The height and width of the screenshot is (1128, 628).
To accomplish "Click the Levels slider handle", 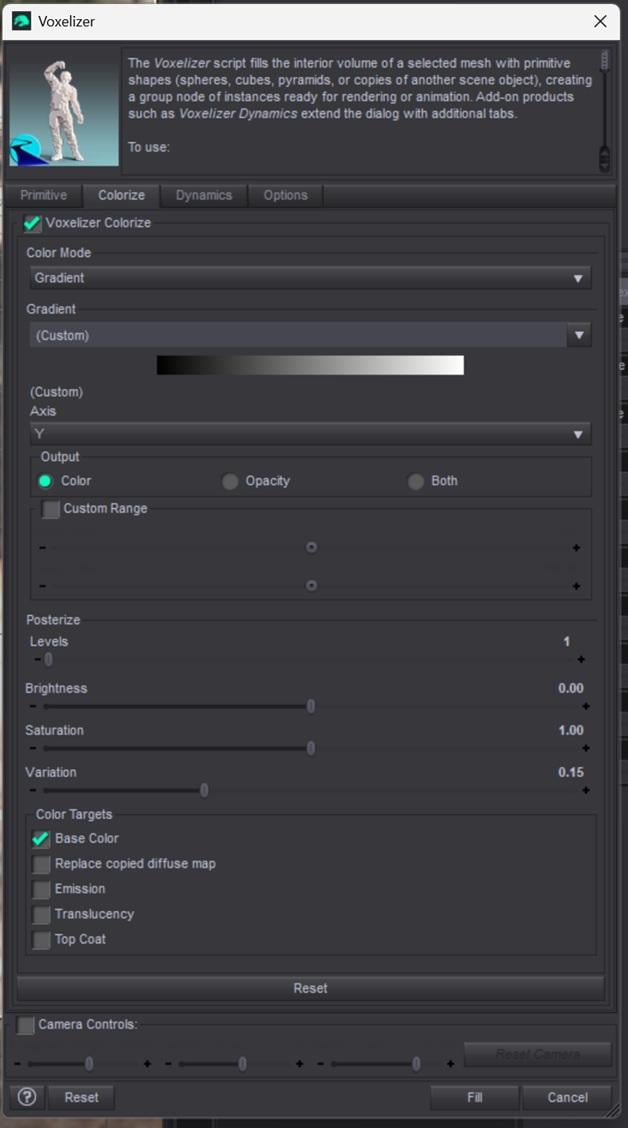I will click(x=48, y=659).
